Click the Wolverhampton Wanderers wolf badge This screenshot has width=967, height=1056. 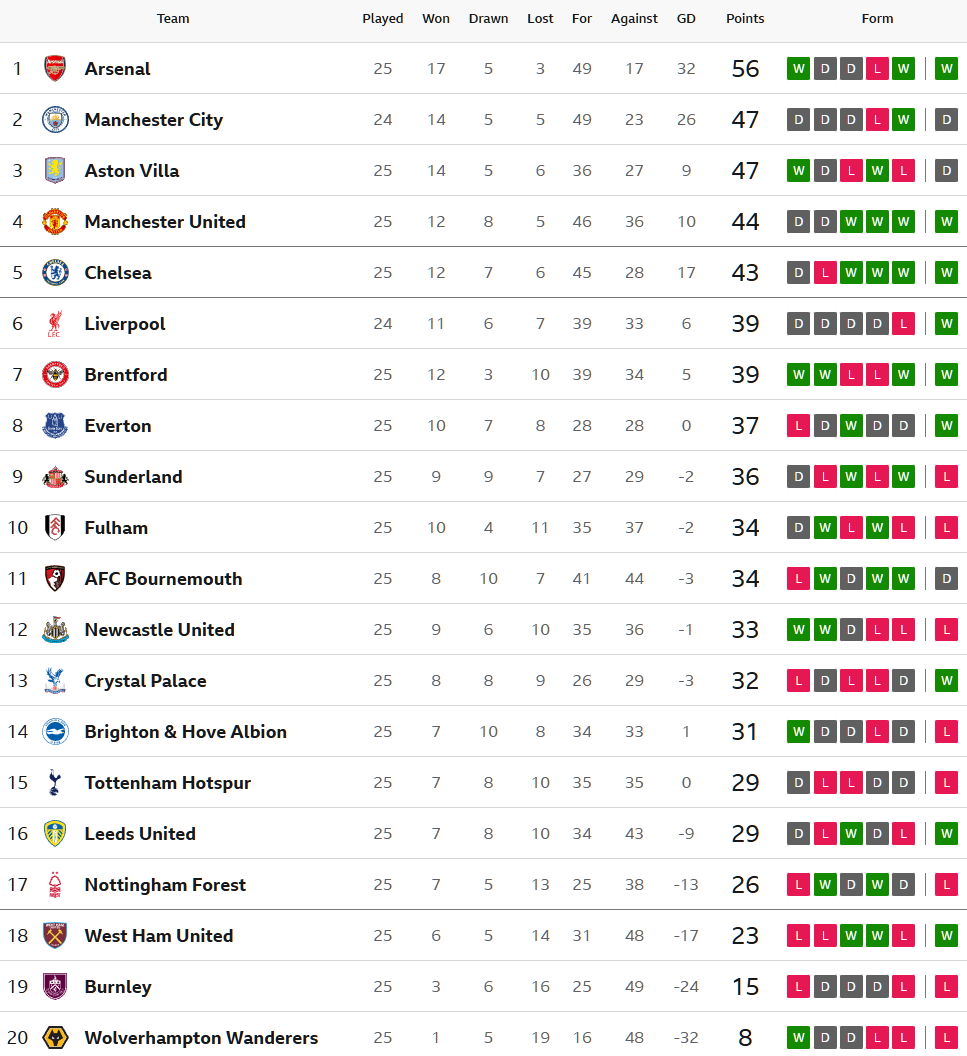pos(55,1038)
